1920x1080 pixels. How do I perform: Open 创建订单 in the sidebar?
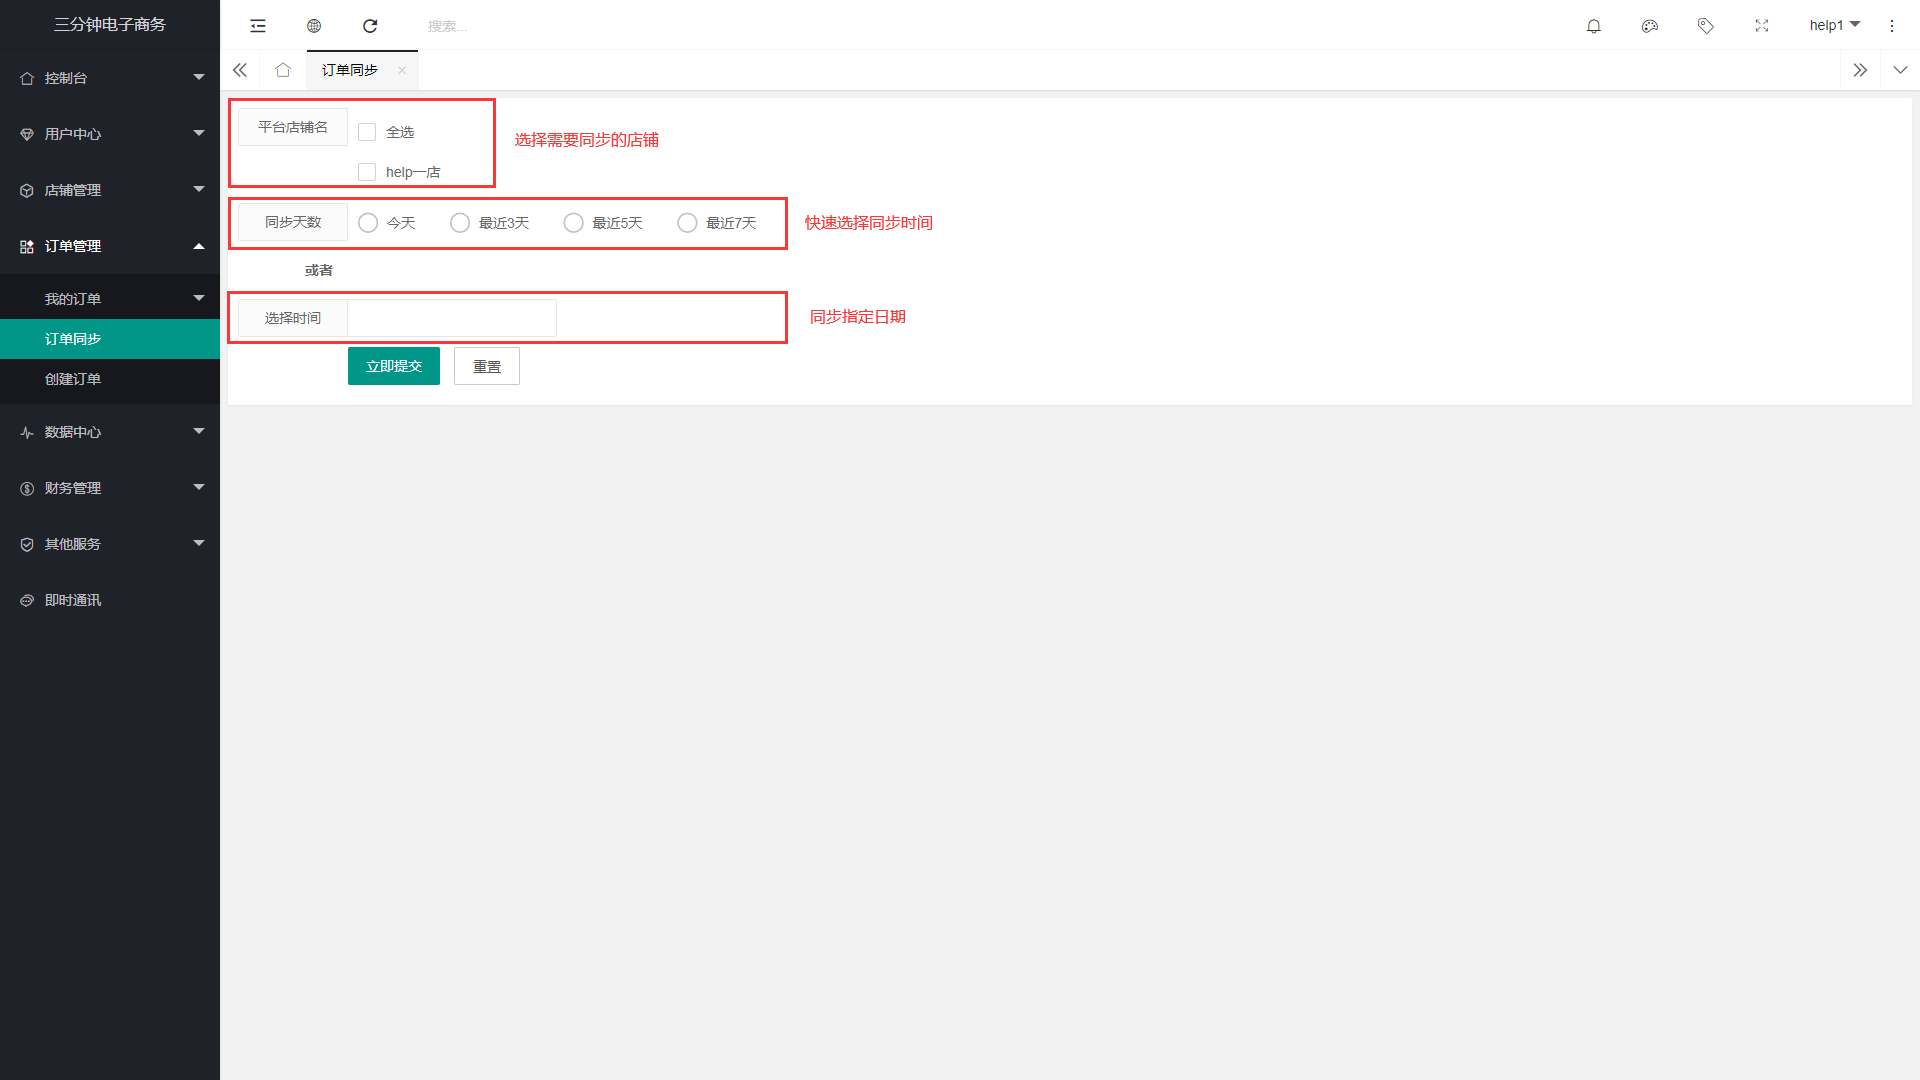pos(73,379)
